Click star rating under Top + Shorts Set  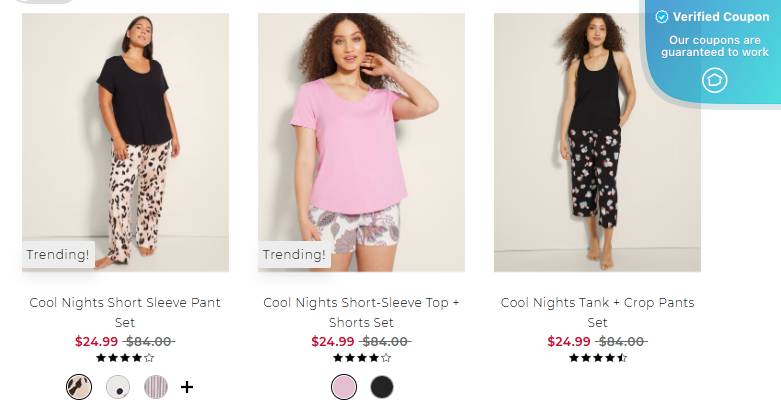click(361, 357)
